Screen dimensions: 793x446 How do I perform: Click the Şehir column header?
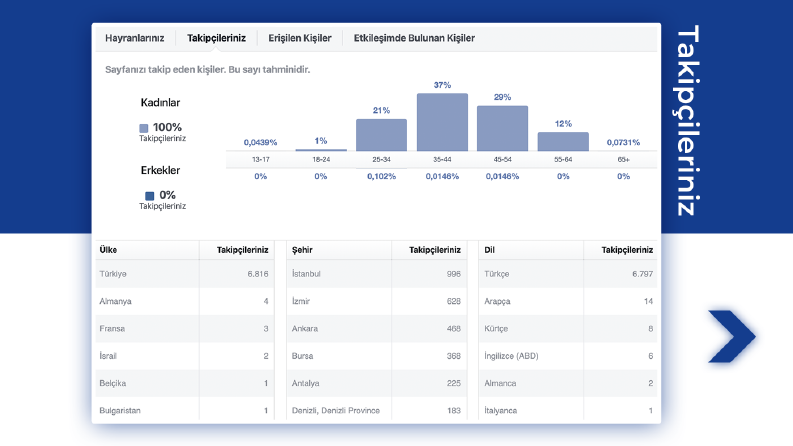[302, 250]
